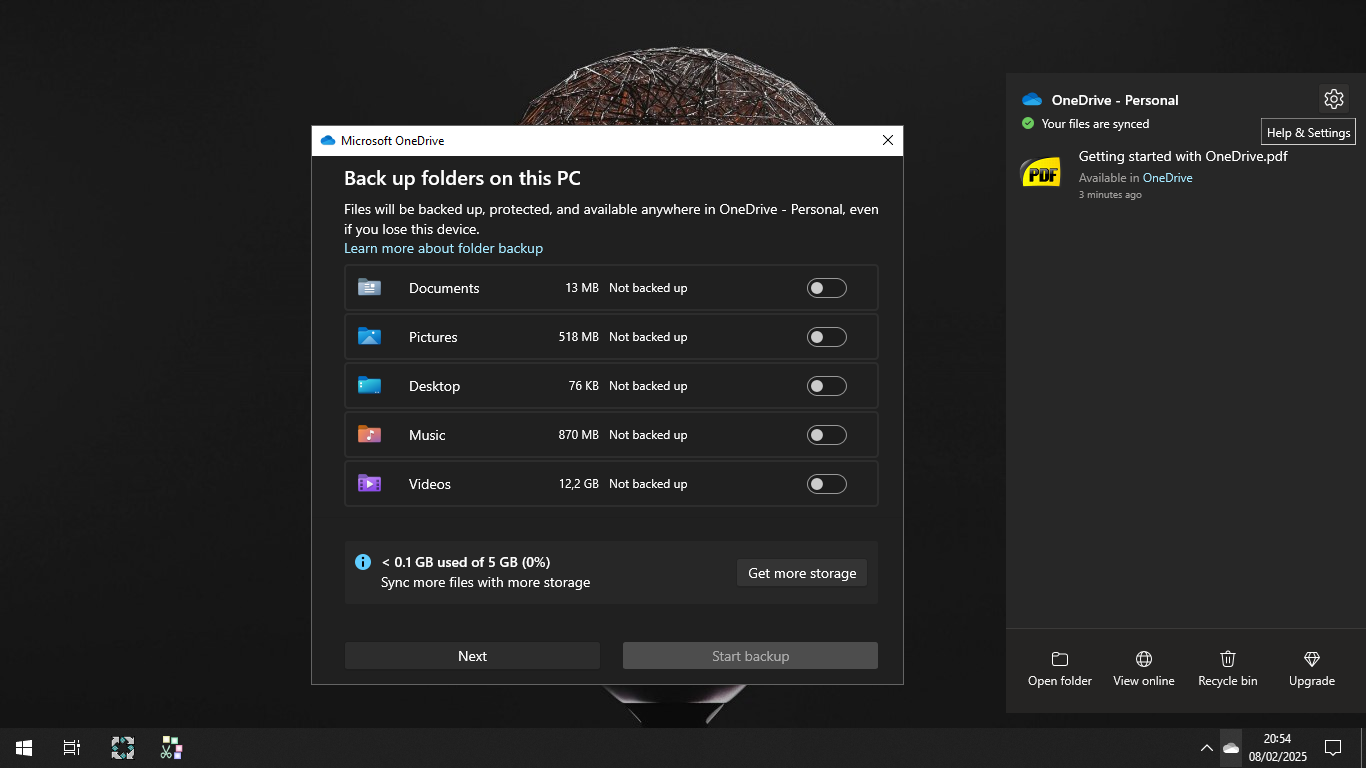Click the 870 MB size value

coord(578,435)
